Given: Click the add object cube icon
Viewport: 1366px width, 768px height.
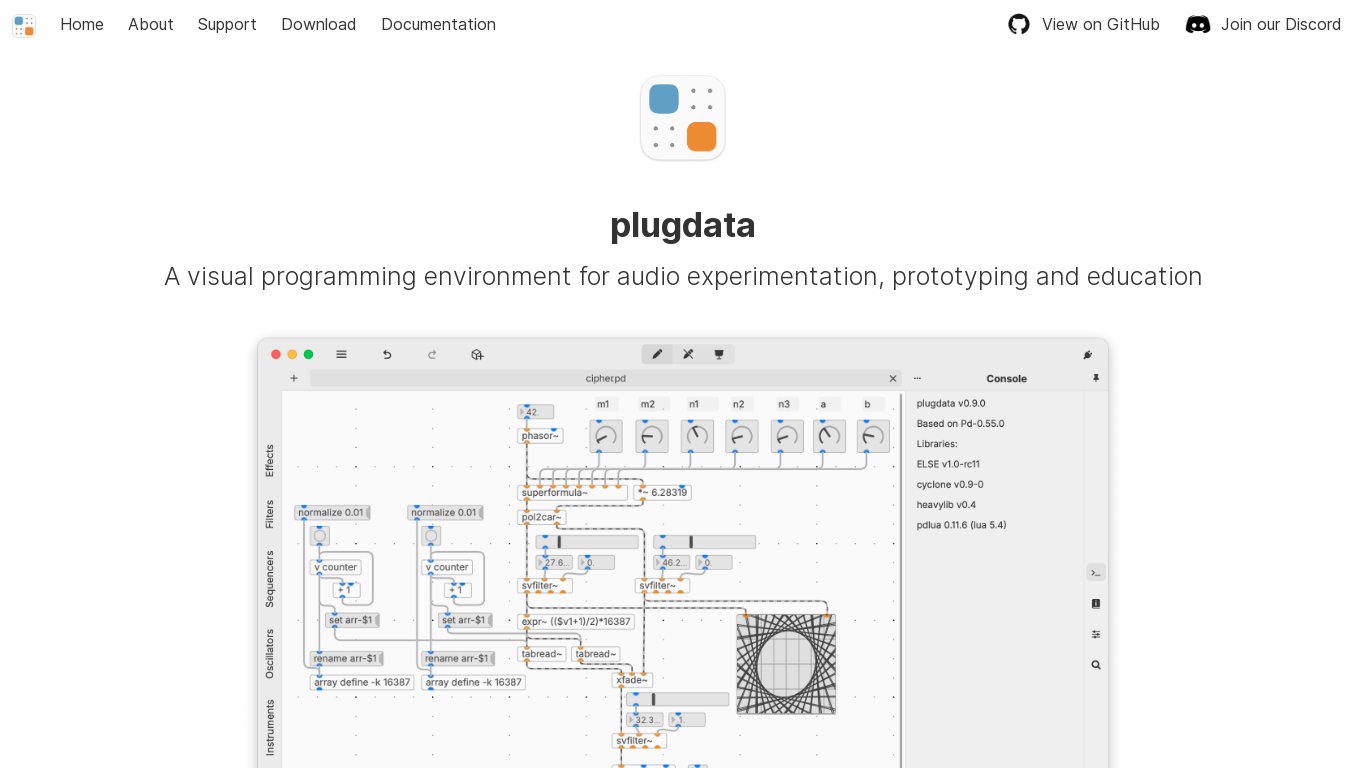Looking at the screenshot, I should coord(477,354).
